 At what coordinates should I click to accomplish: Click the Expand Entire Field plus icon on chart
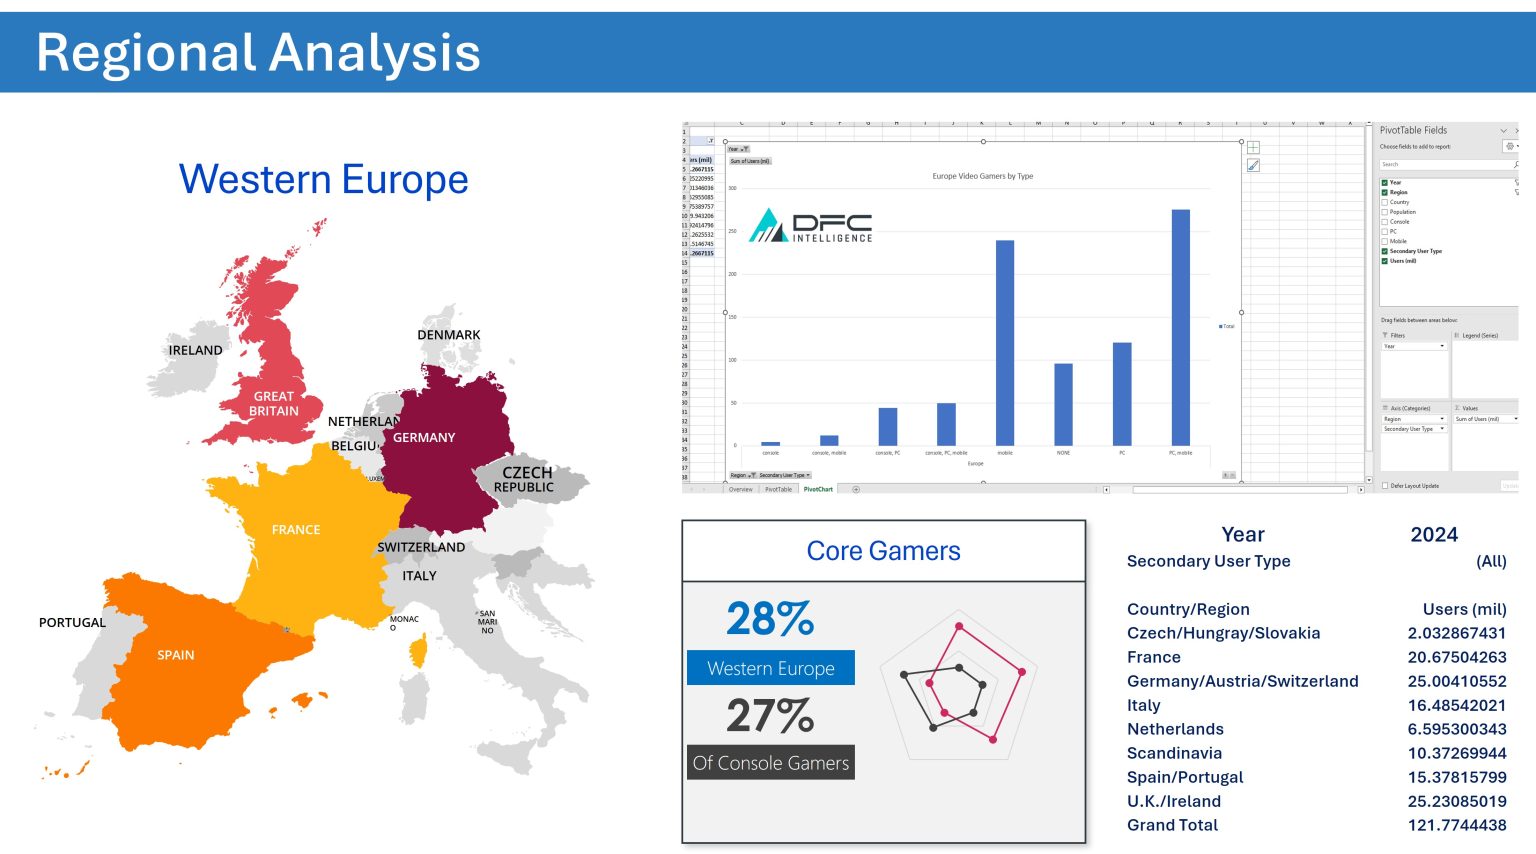tap(1226, 475)
